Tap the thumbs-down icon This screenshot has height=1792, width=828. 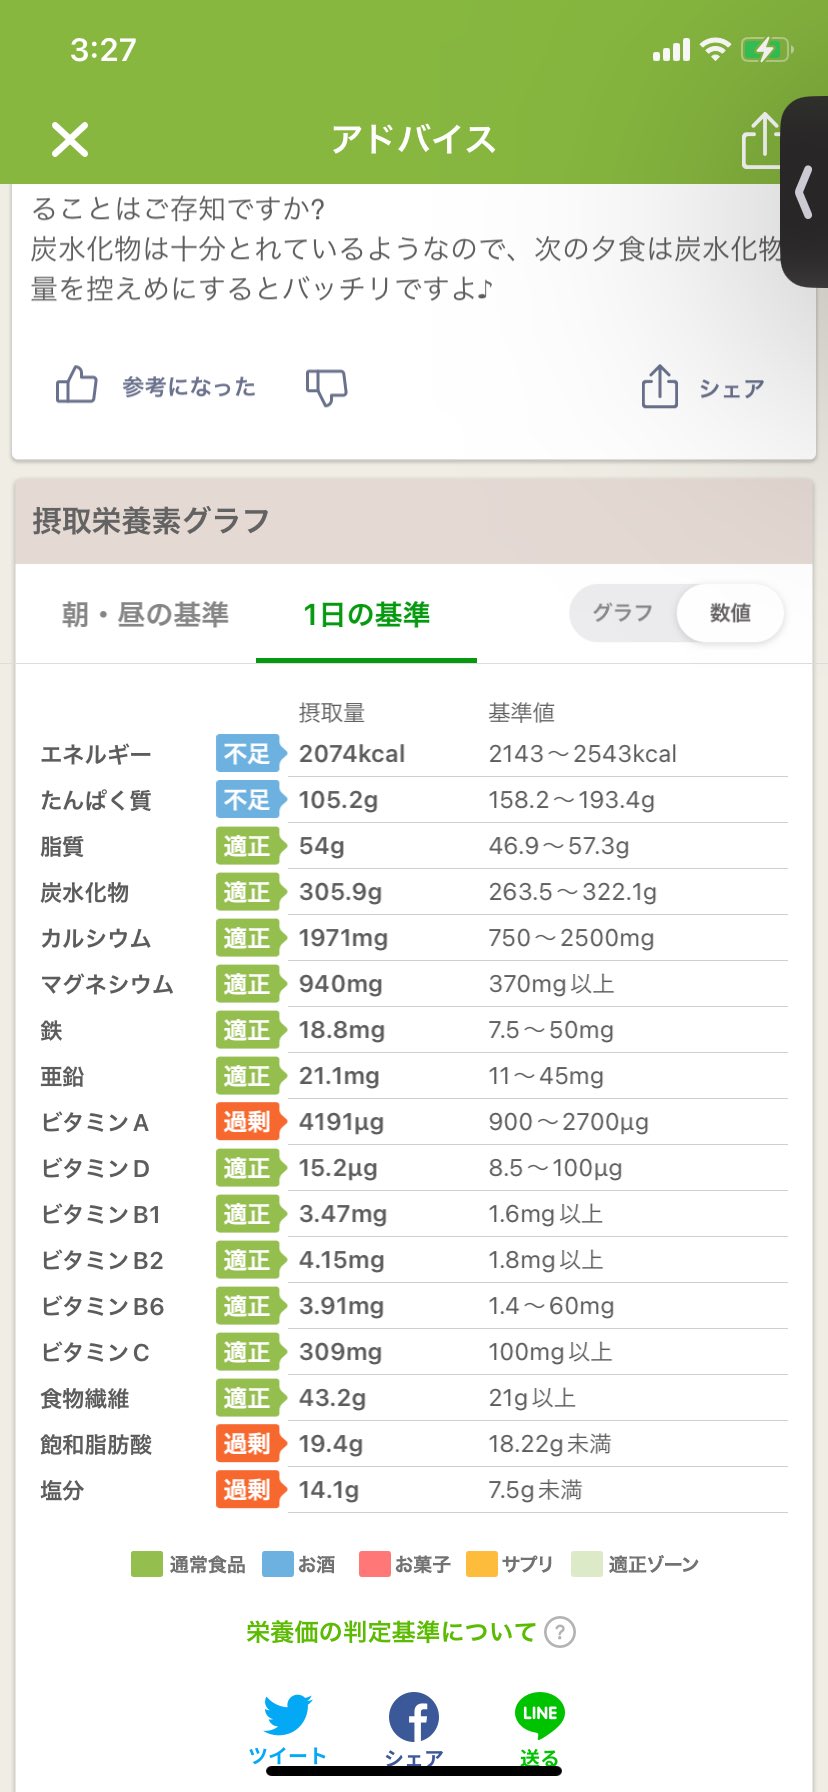point(326,386)
